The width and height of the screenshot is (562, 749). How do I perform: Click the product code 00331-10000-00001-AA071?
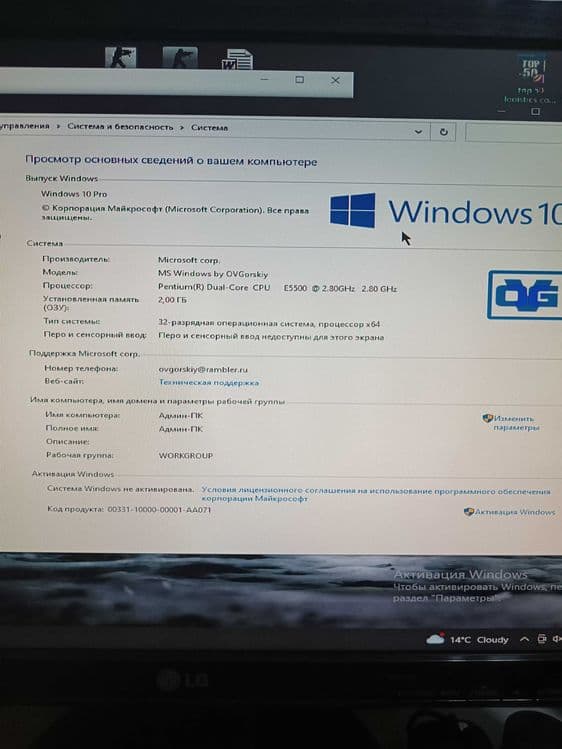coord(159,509)
